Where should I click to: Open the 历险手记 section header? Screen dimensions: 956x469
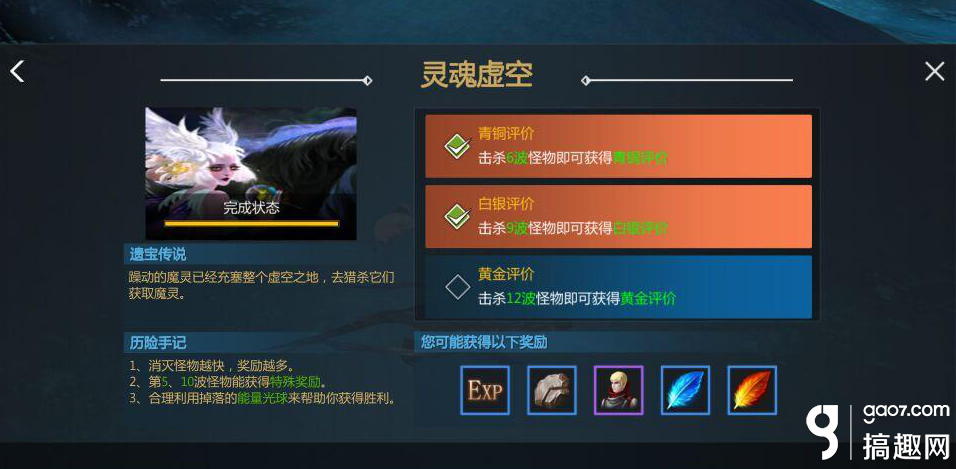(x=157, y=343)
